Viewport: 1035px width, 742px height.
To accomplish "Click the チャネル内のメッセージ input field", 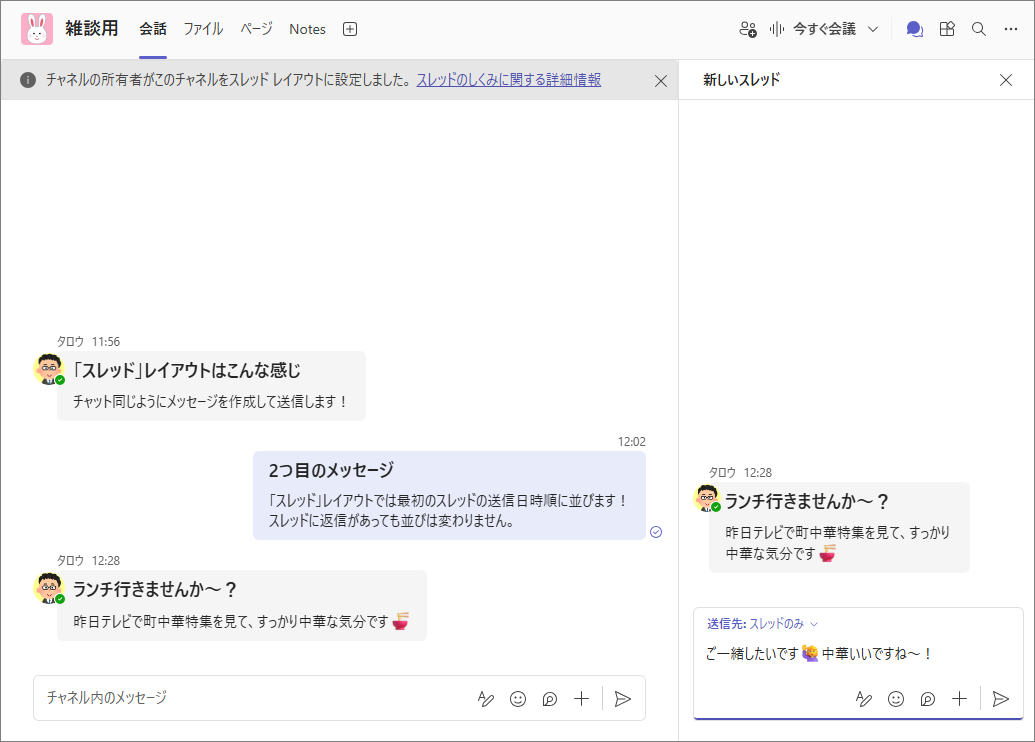I will click(x=250, y=698).
